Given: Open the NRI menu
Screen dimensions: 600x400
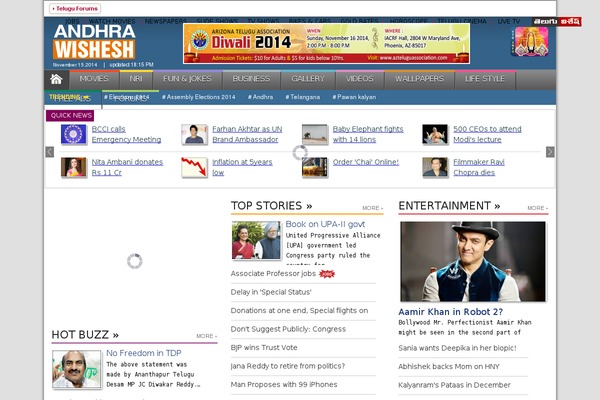Looking at the screenshot, I should (136, 79).
